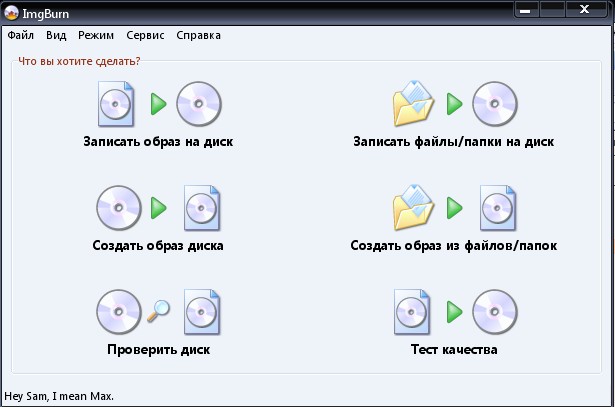Choose 'Создать образ диска' label
The width and height of the screenshot is (615, 407).
click(x=158, y=246)
